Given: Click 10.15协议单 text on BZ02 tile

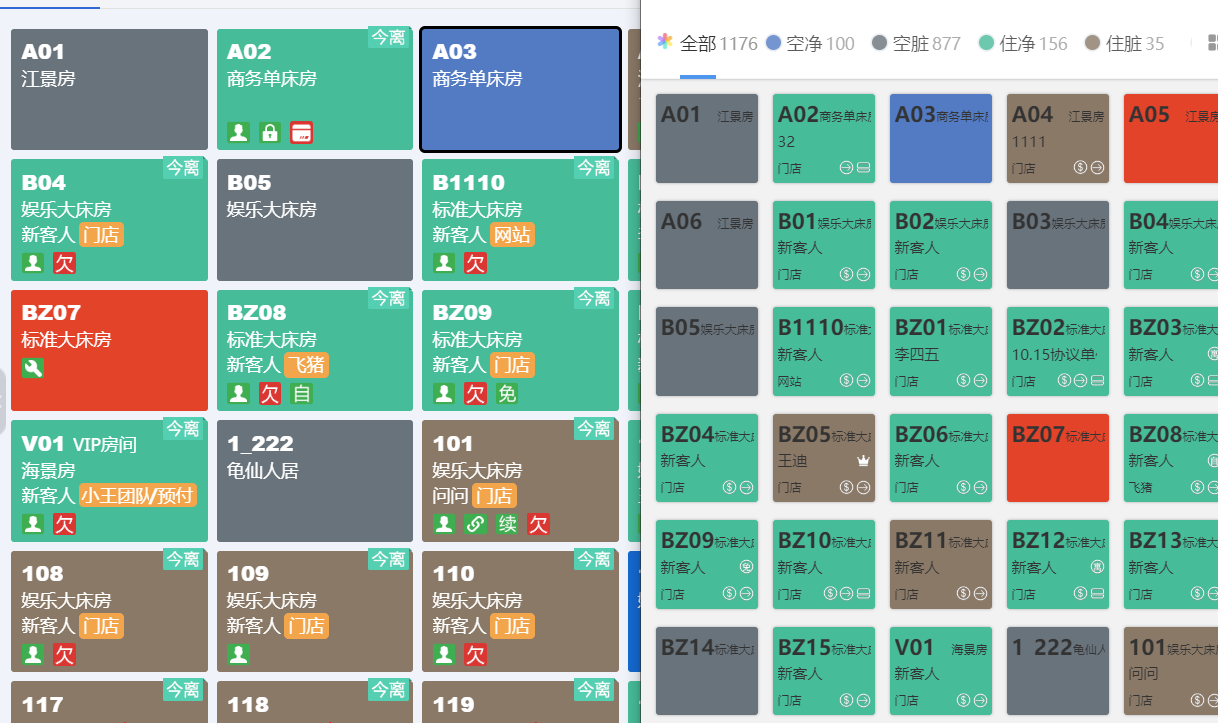Looking at the screenshot, I should point(1053,354).
